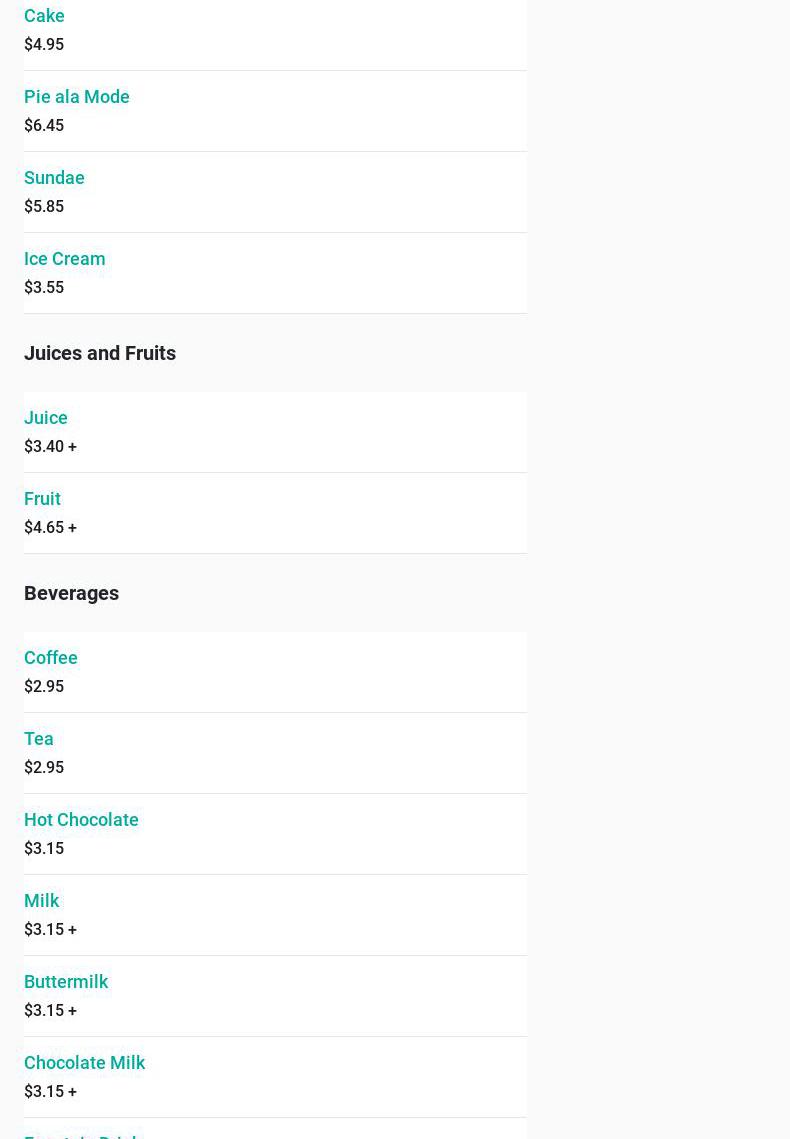This screenshot has width=790, height=1139.
Task: Click the $4.95 Cake price
Action: point(44,45)
